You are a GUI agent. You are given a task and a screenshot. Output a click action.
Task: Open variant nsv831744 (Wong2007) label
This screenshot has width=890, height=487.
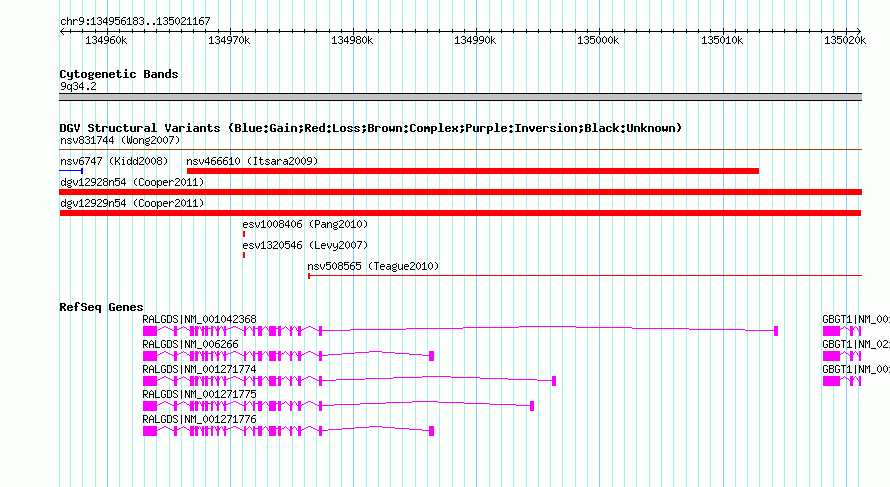point(120,140)
